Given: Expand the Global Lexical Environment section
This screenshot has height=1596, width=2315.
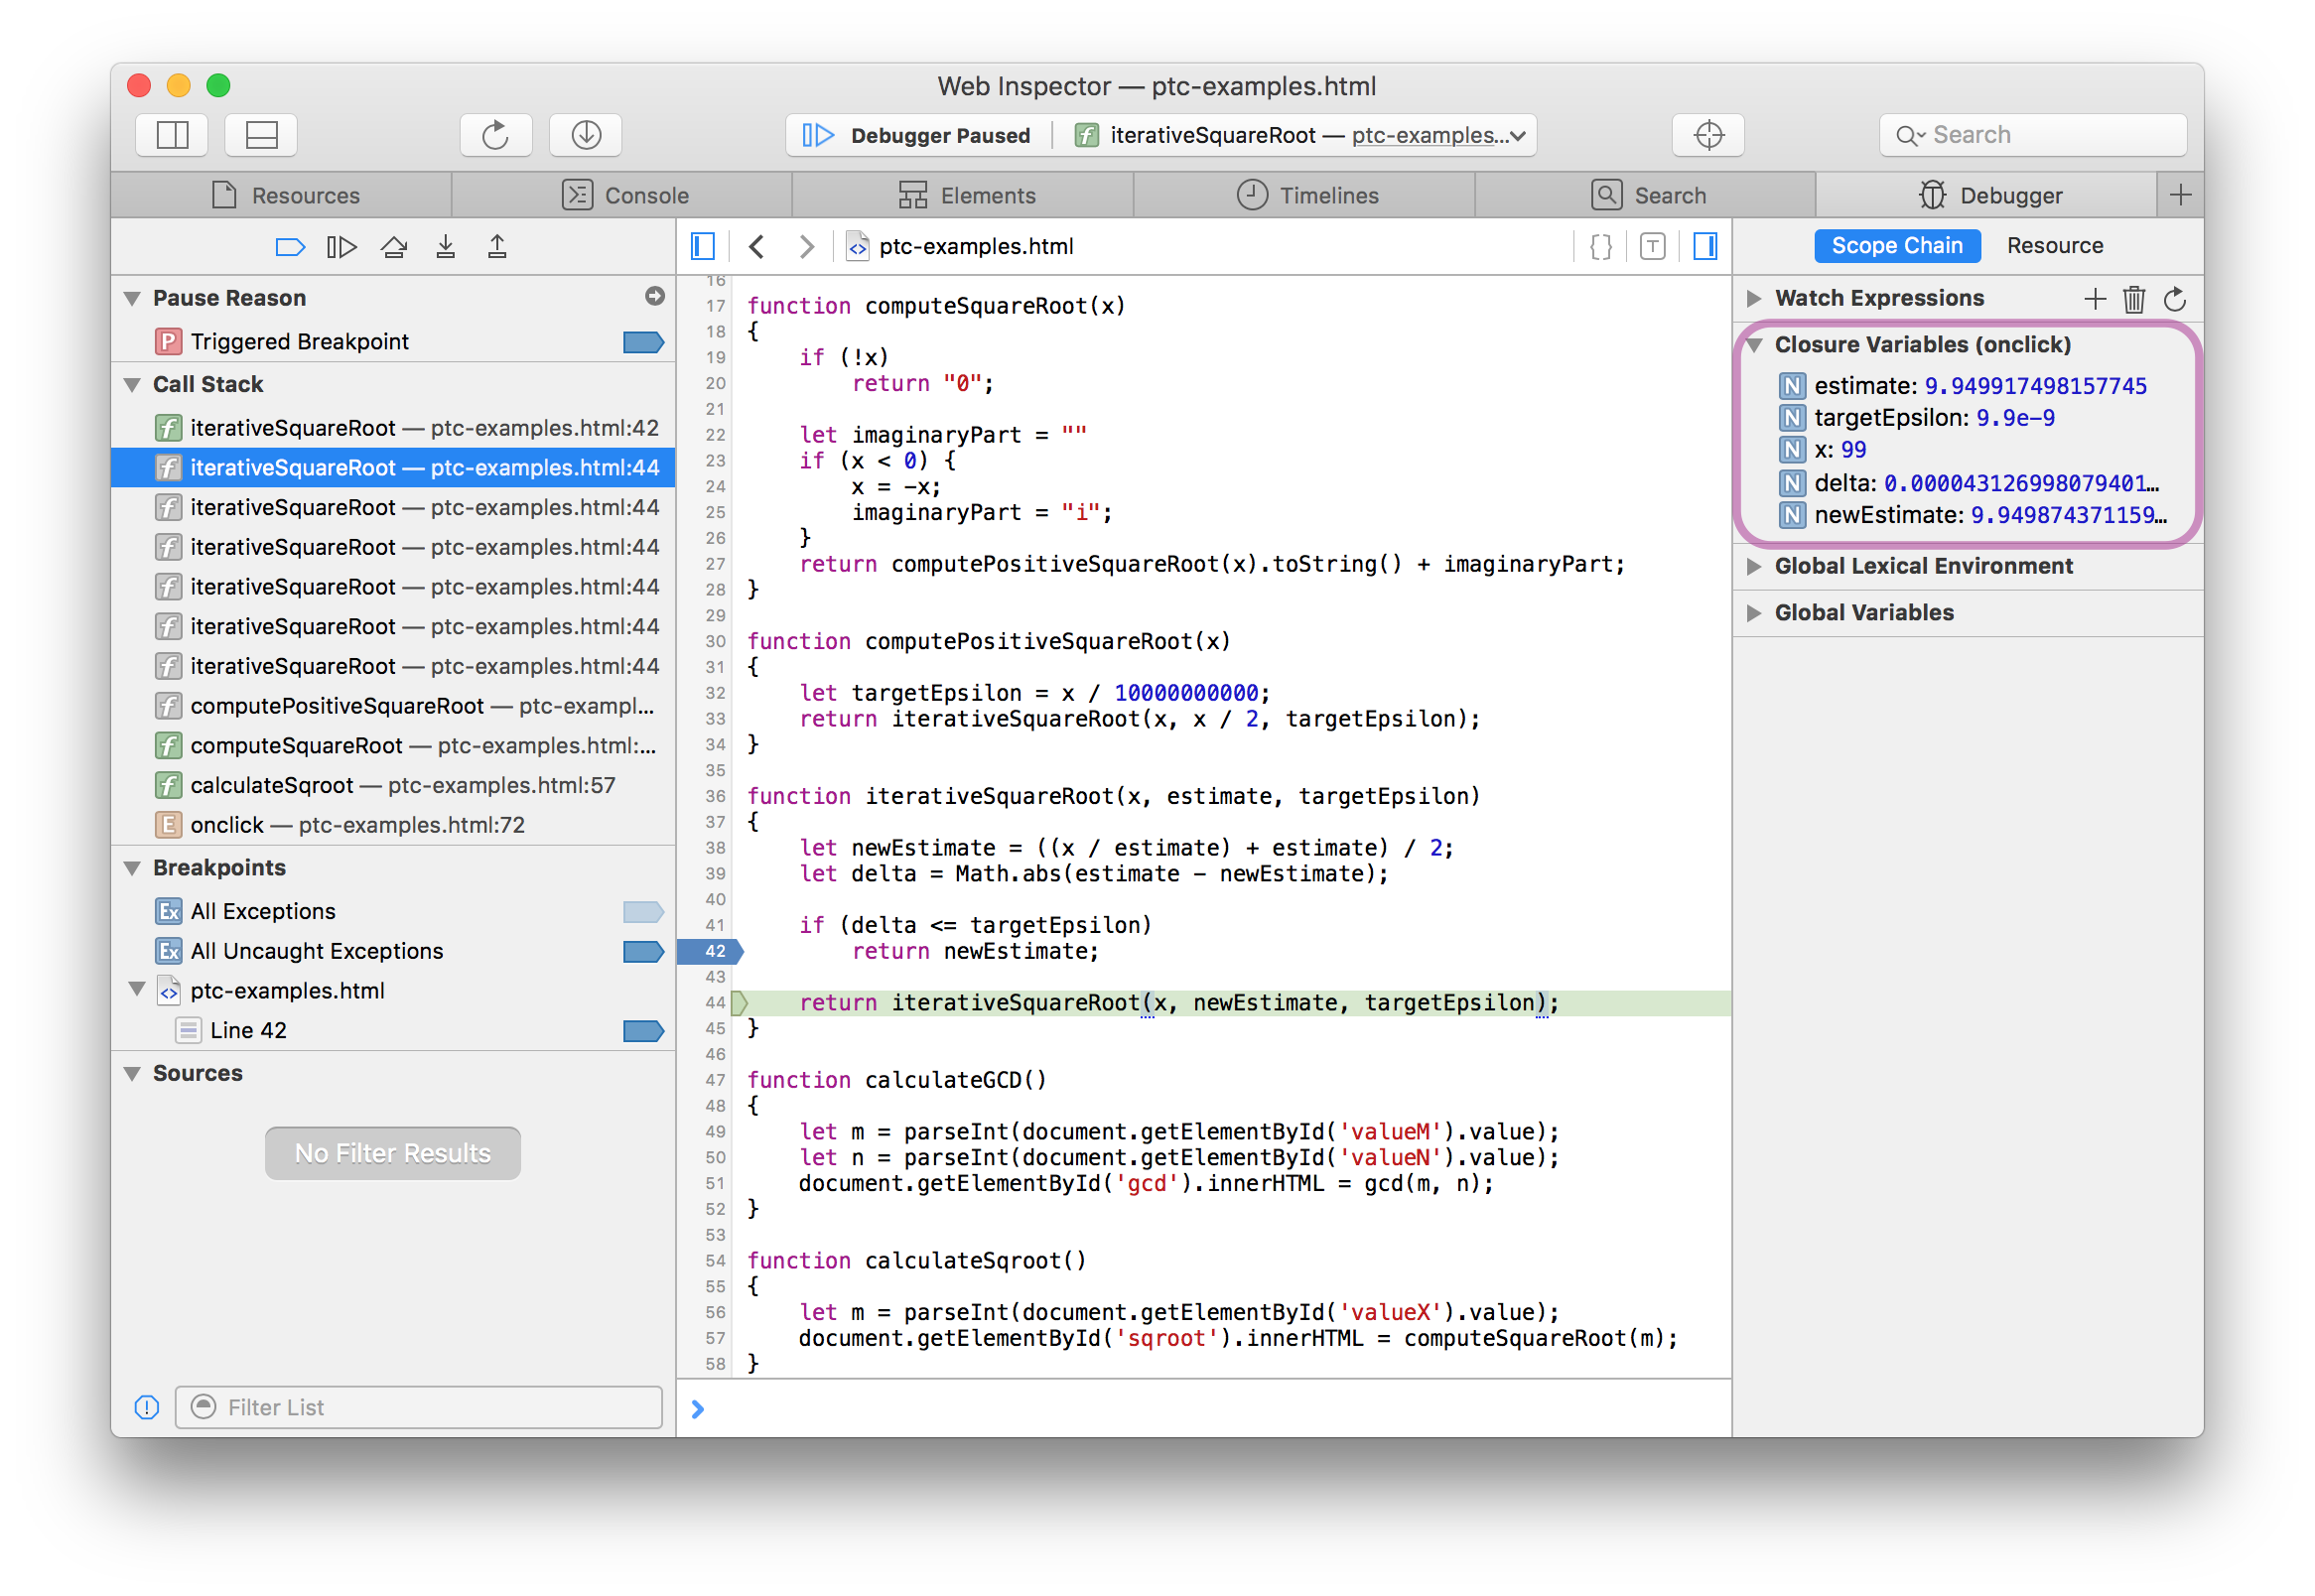Looking at the screenshot, I should tap(1757, 565).
